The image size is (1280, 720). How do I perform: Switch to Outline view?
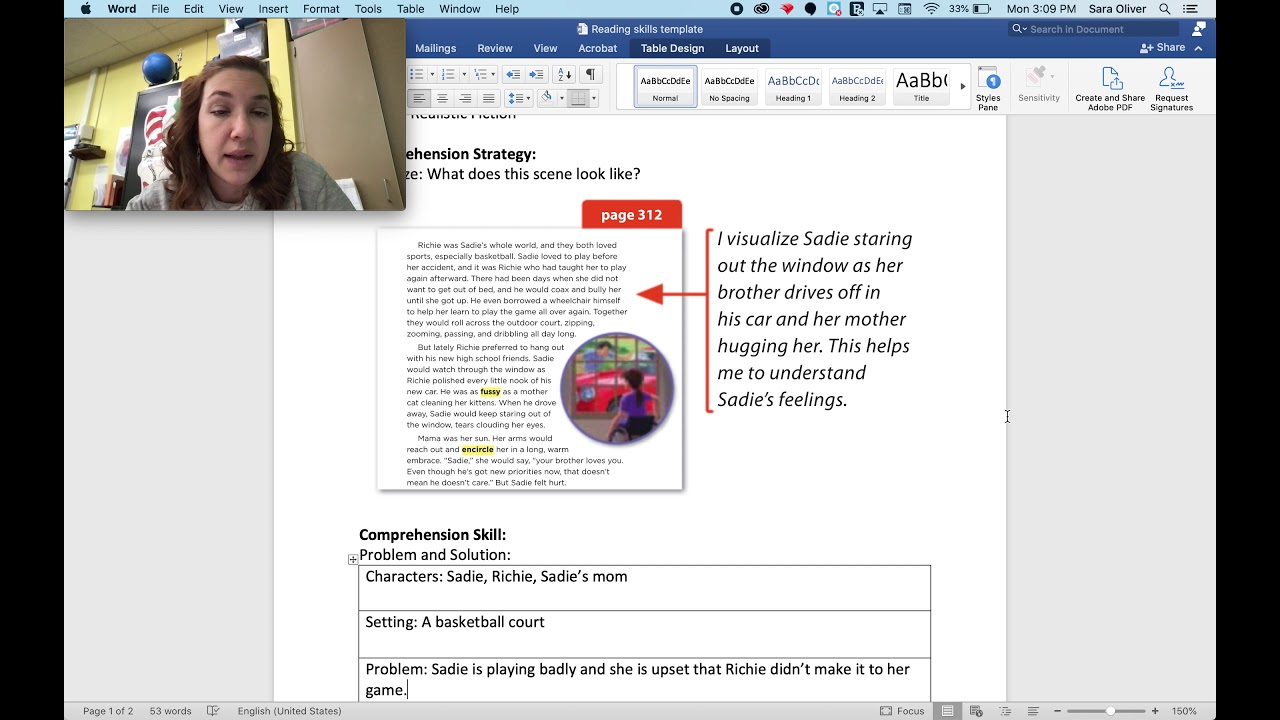click(x=1005, y=711)
